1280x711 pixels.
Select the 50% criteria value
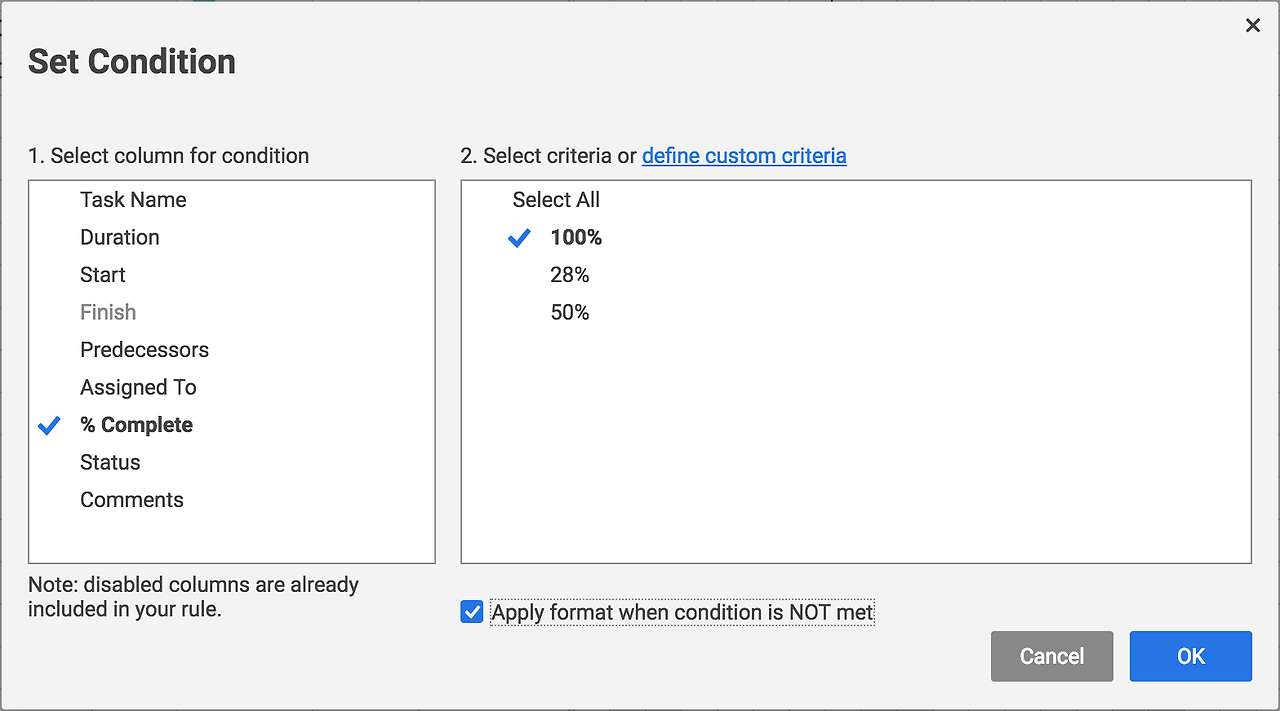(x=570, y=313)
